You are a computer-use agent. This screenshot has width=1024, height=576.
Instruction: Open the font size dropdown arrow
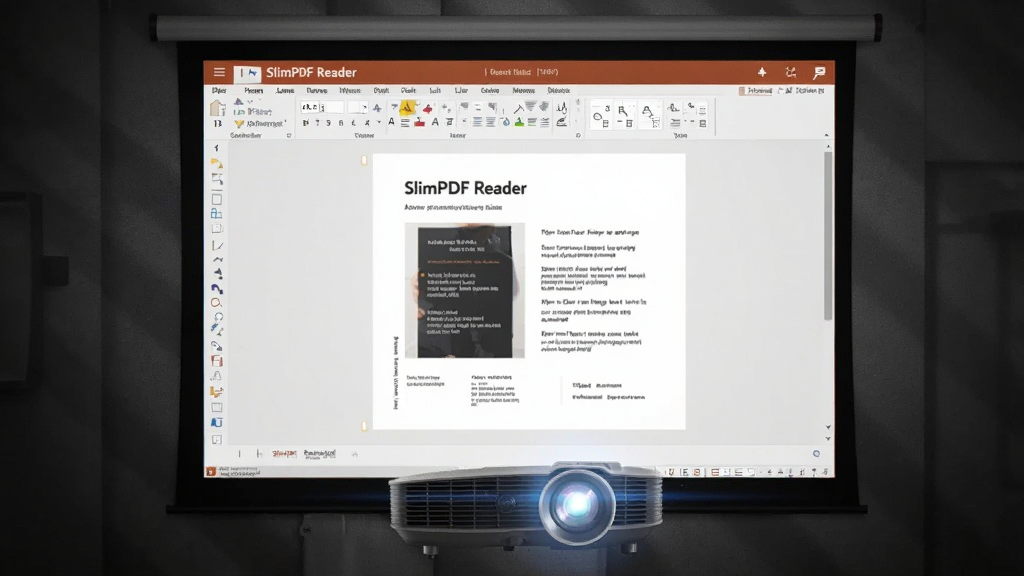(x=364, y=107)
